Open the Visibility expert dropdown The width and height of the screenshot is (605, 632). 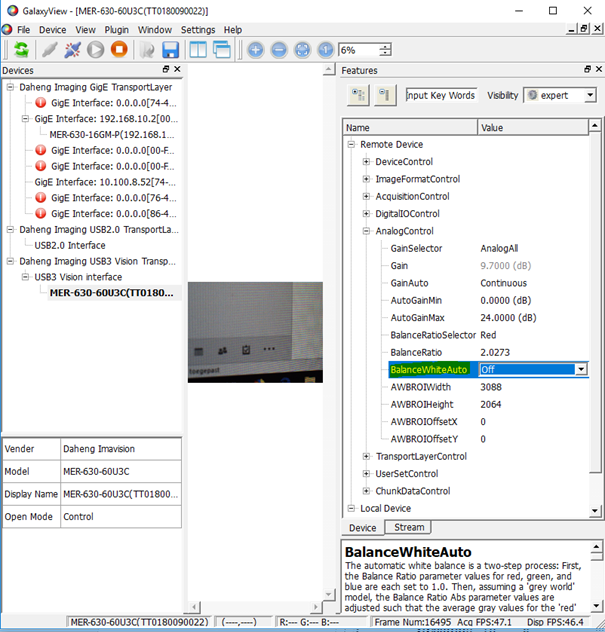point(560,95)
